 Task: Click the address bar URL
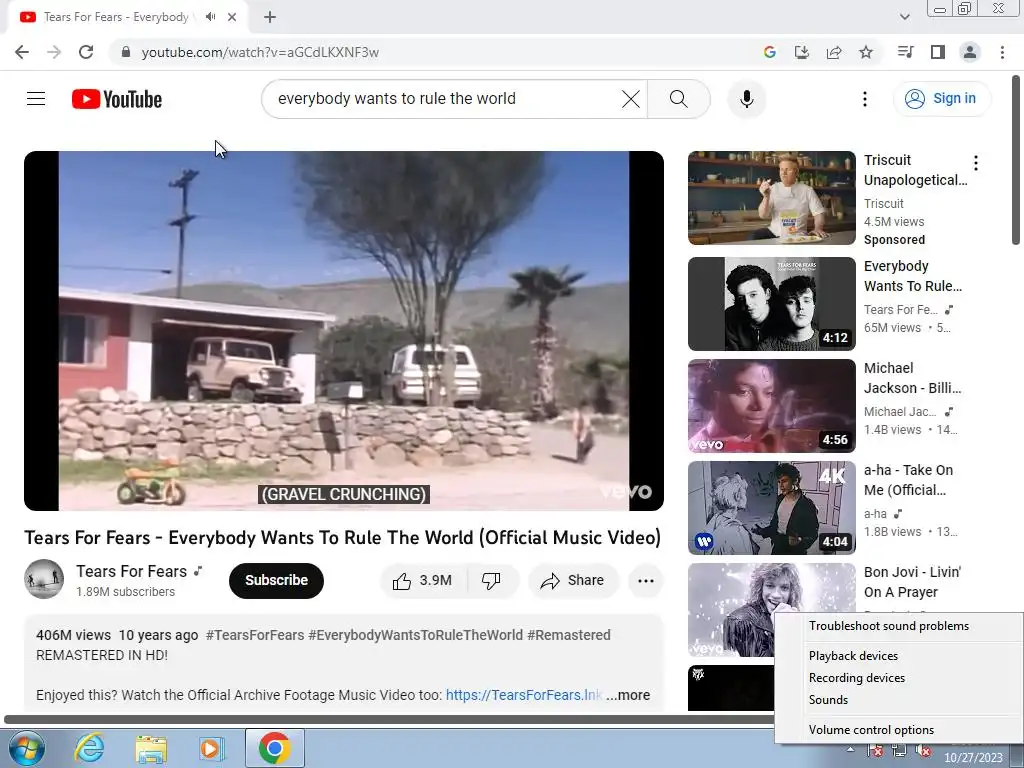pos(260,52)
